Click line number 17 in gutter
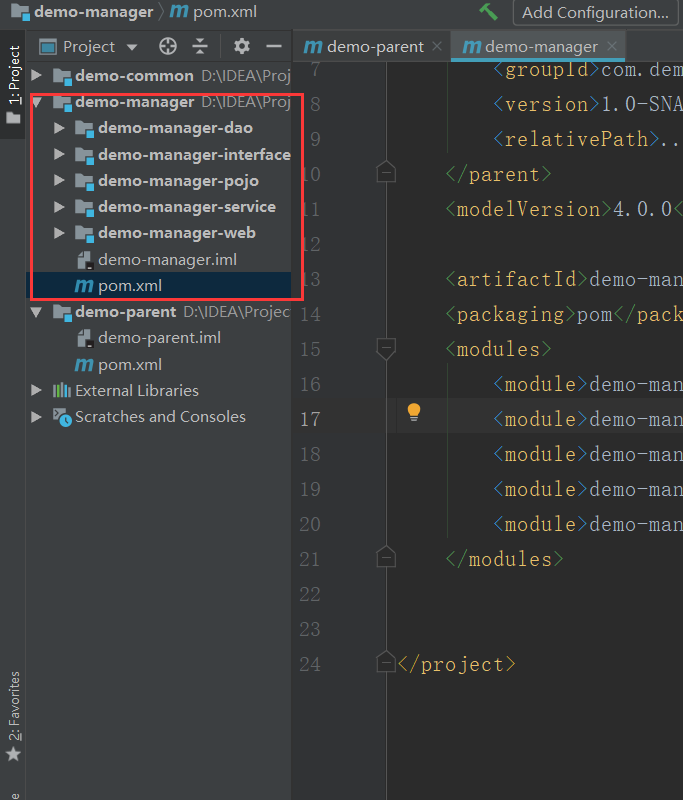683x800 pixels. click(310, 420)
